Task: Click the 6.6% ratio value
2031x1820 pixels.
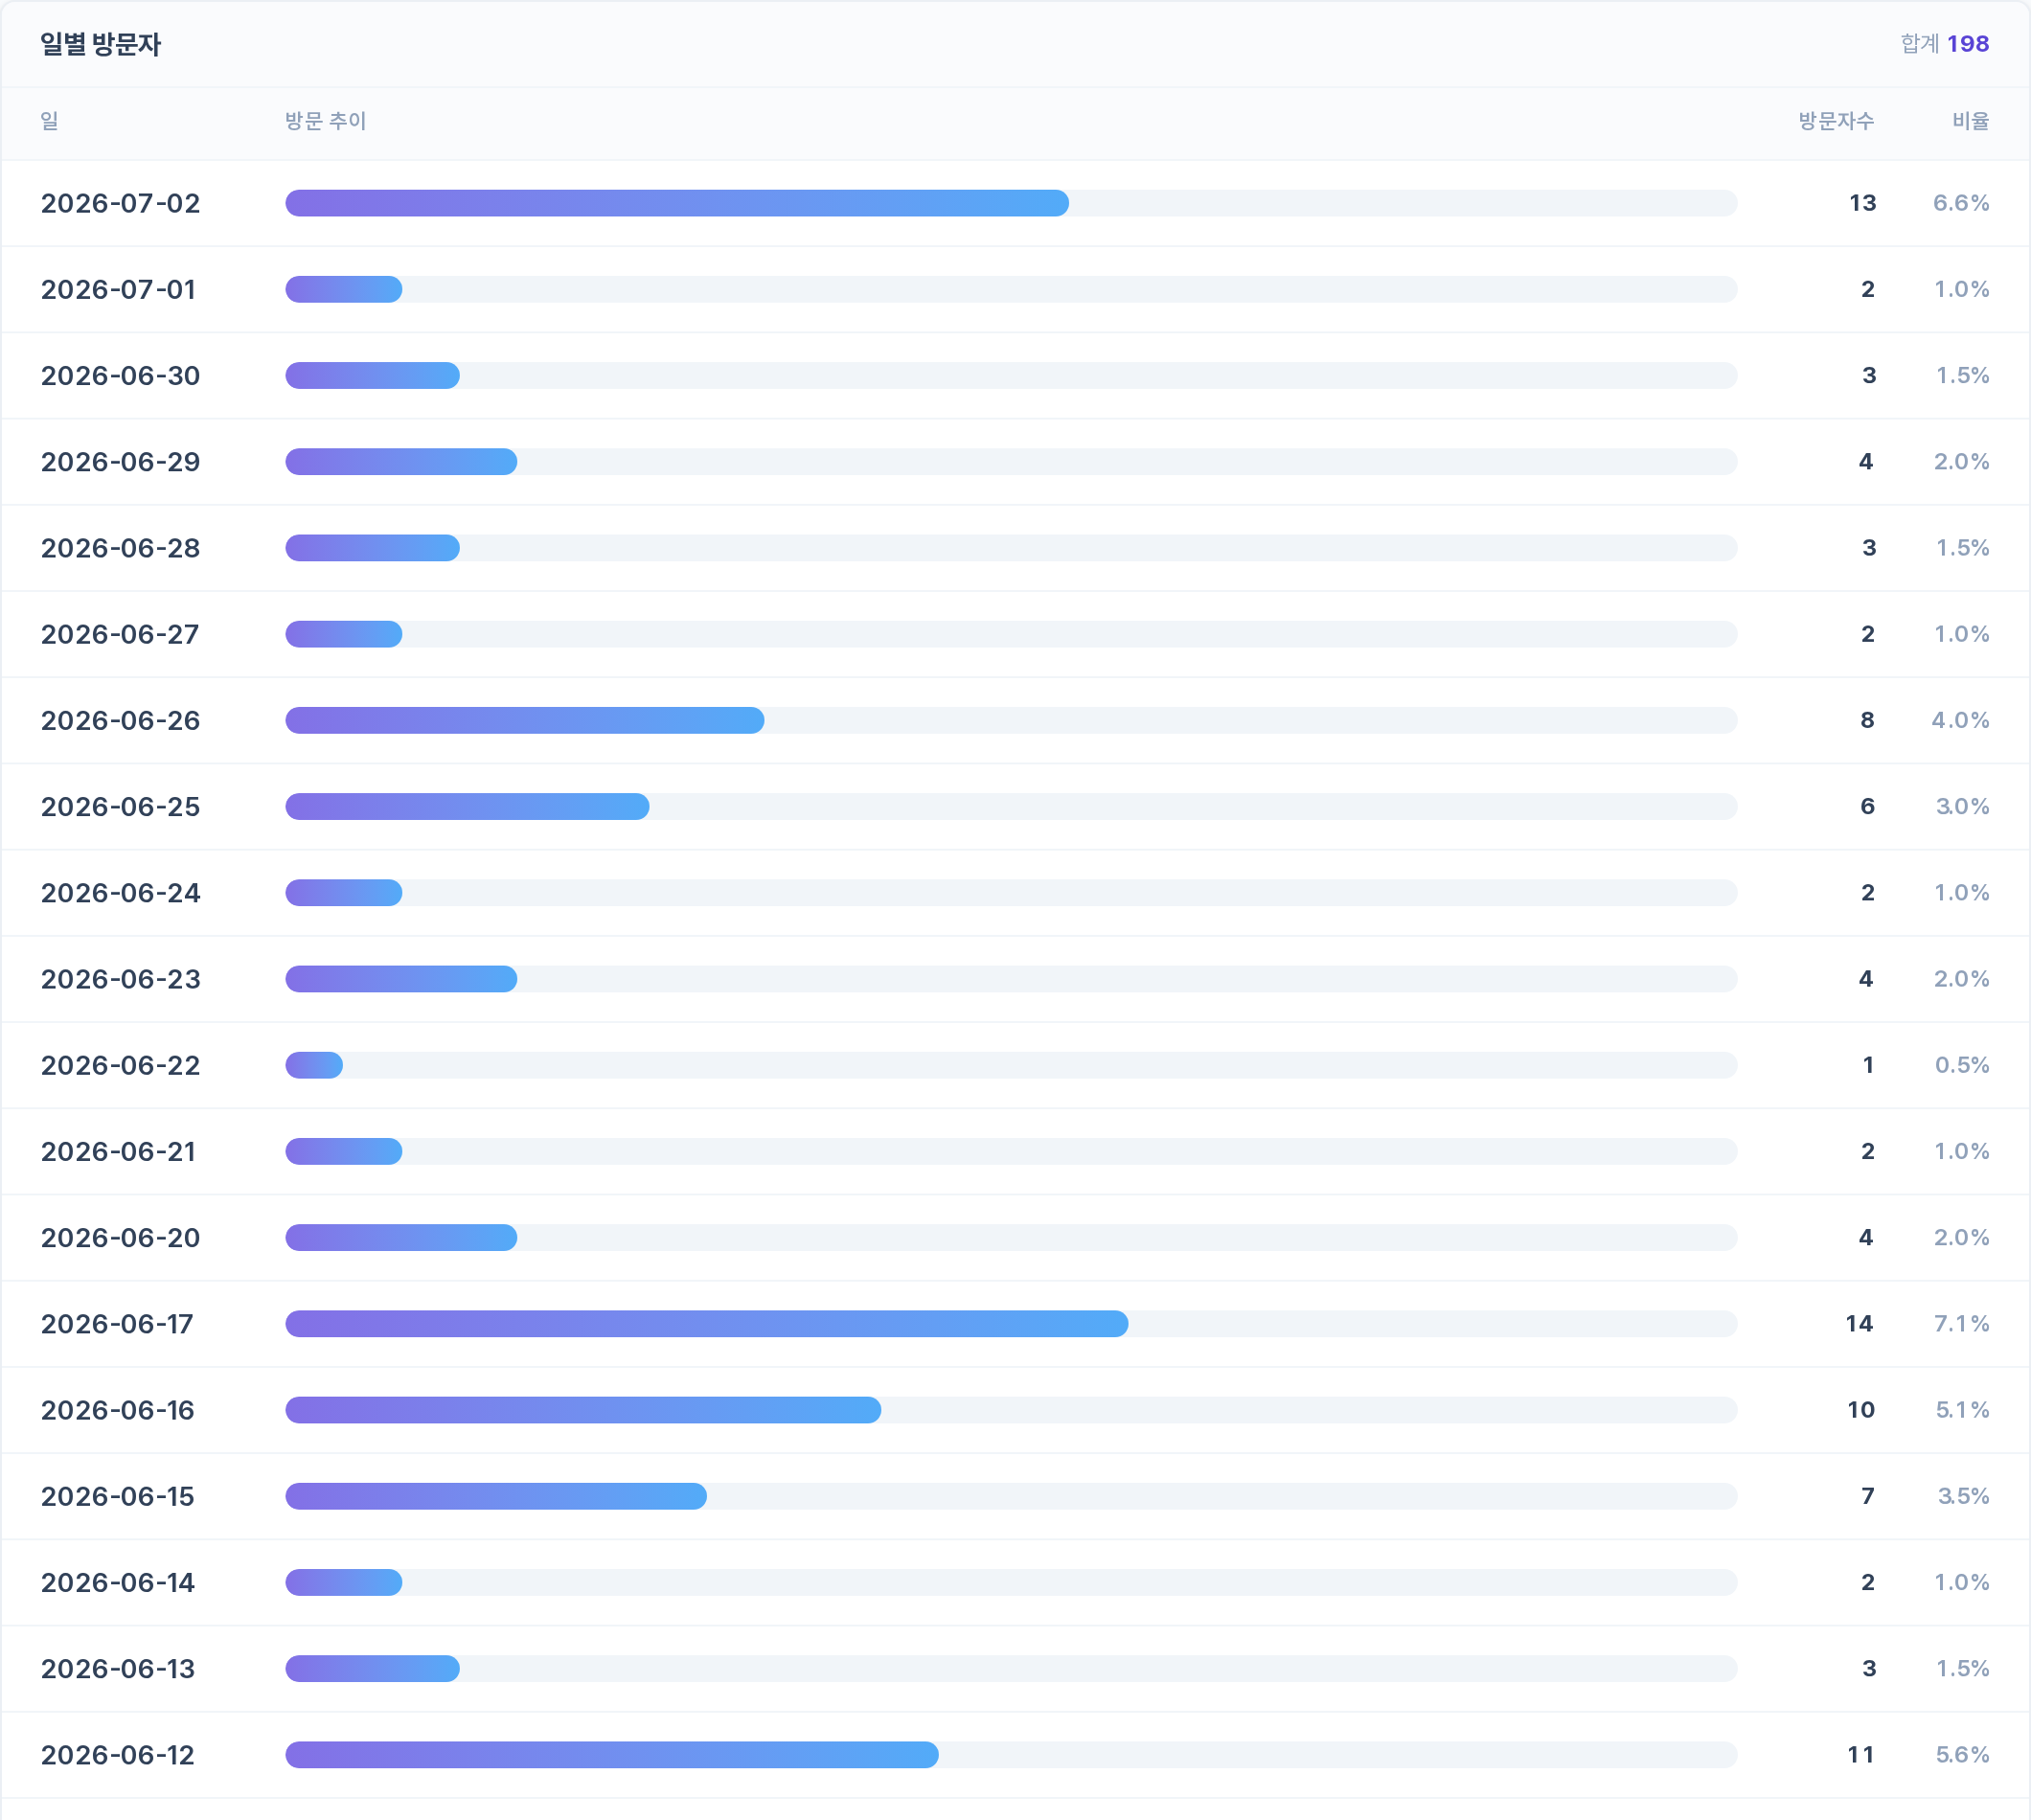Action: pyautogui.click(x=1961, y=203)
